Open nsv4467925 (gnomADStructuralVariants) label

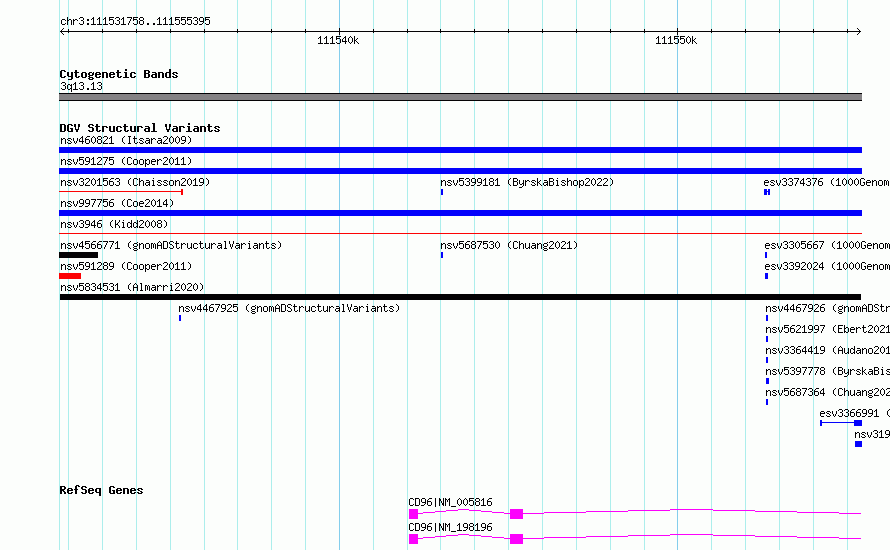coord(289,308)
